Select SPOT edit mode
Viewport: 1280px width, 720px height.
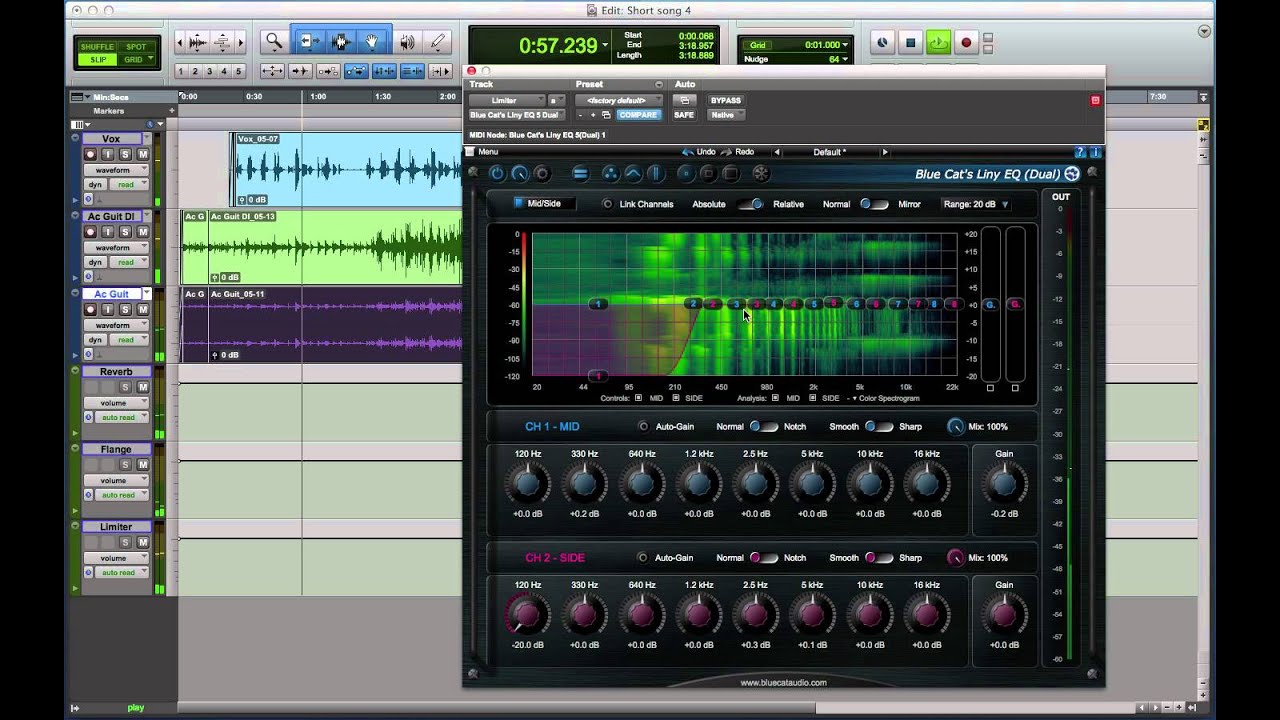pos(136,46)
